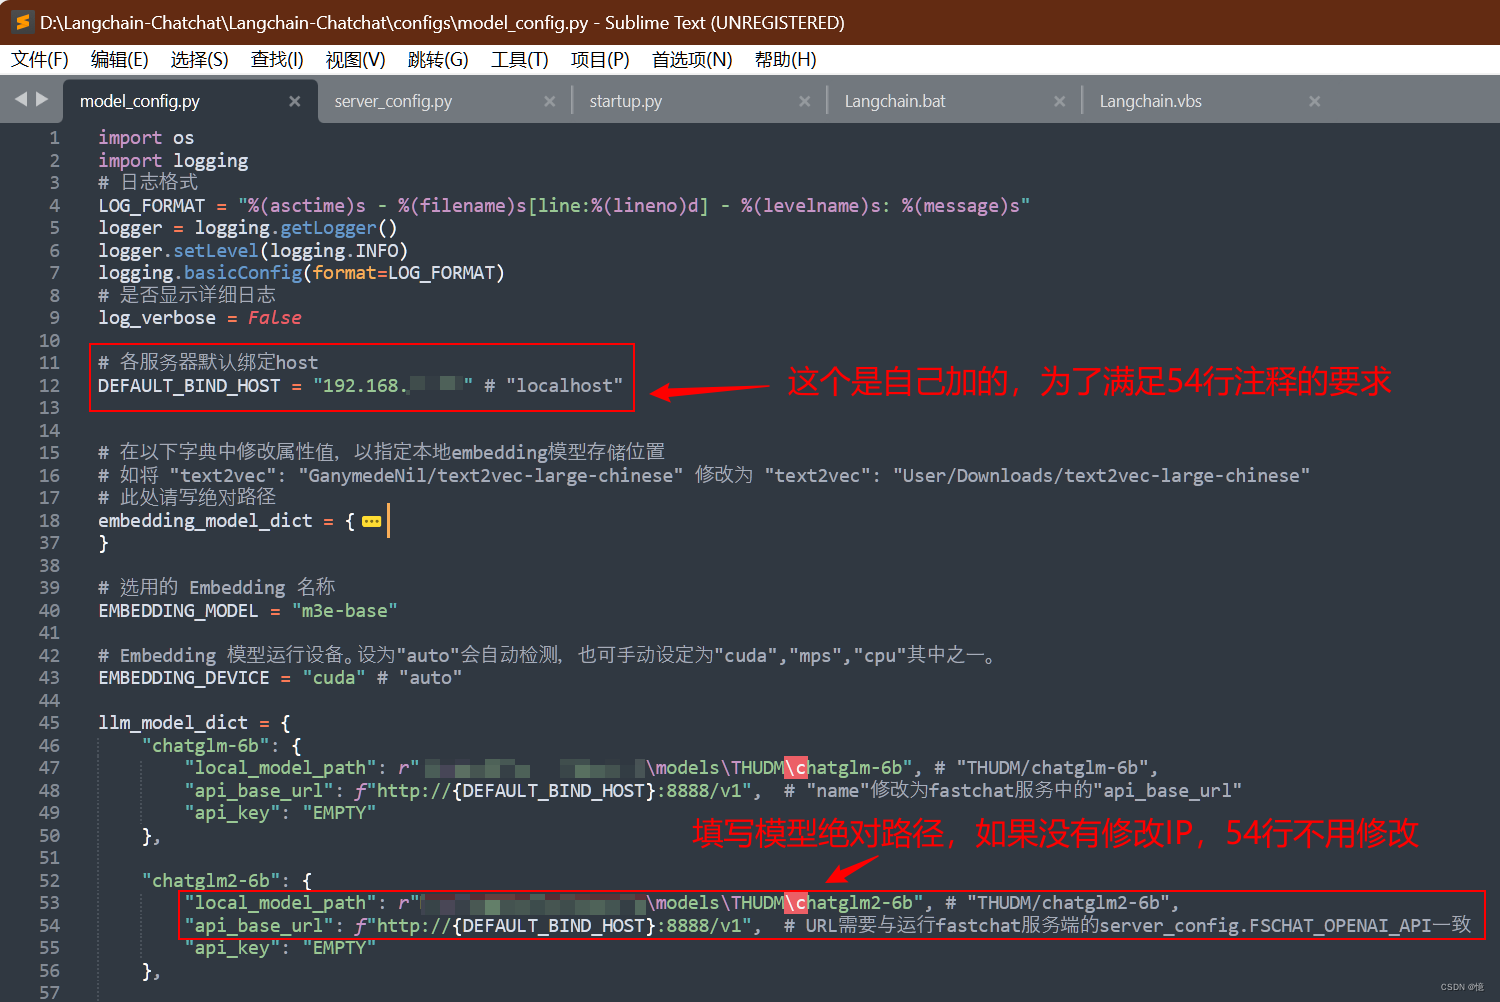1500x1002 pixels.
Task: Open the 查找(I) menu
Action: [277, 60]
